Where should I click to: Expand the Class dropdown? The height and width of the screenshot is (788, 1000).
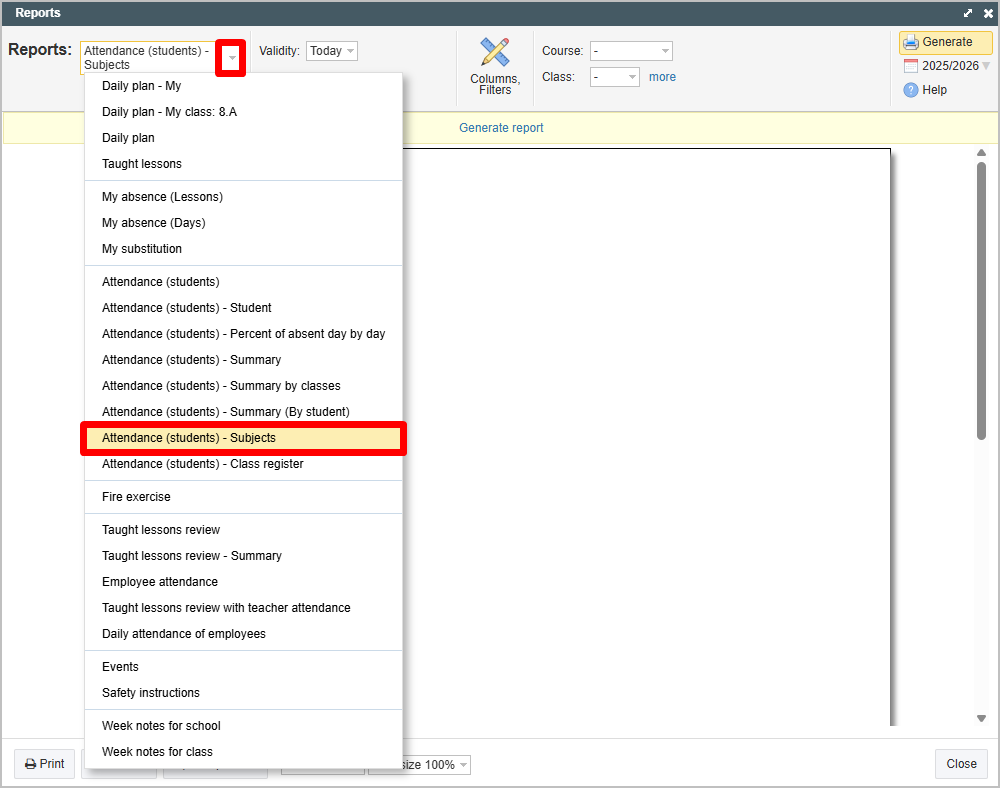click(x=615, y=77)
